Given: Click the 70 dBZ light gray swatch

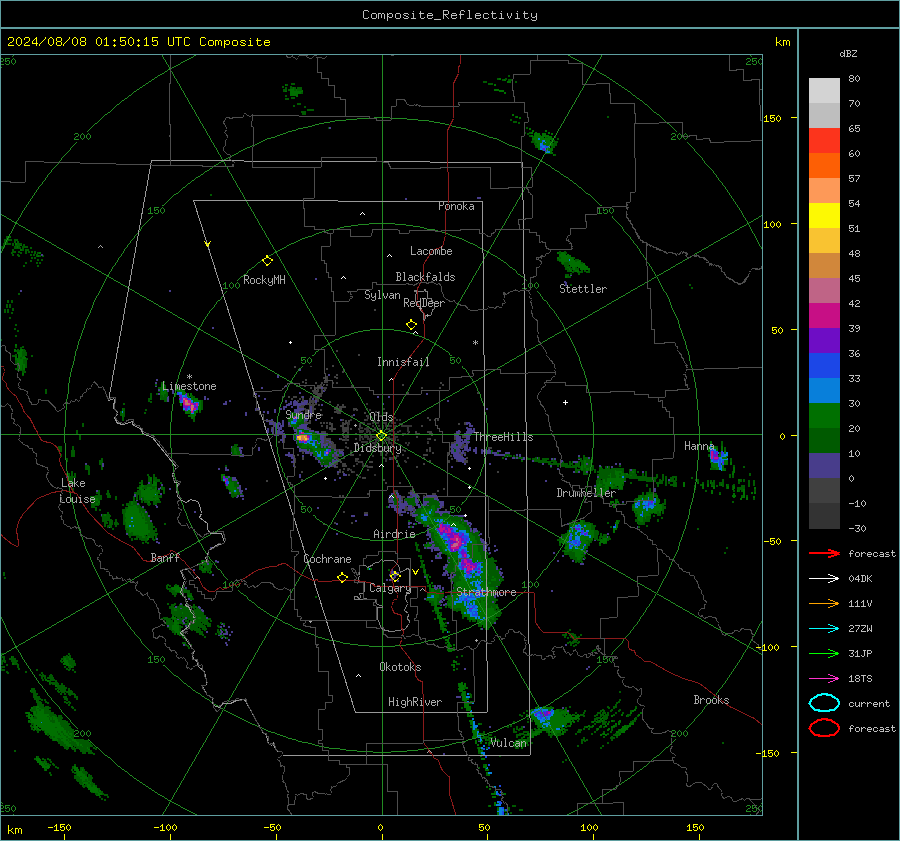Looking at the screenshot, I should 824,91.
